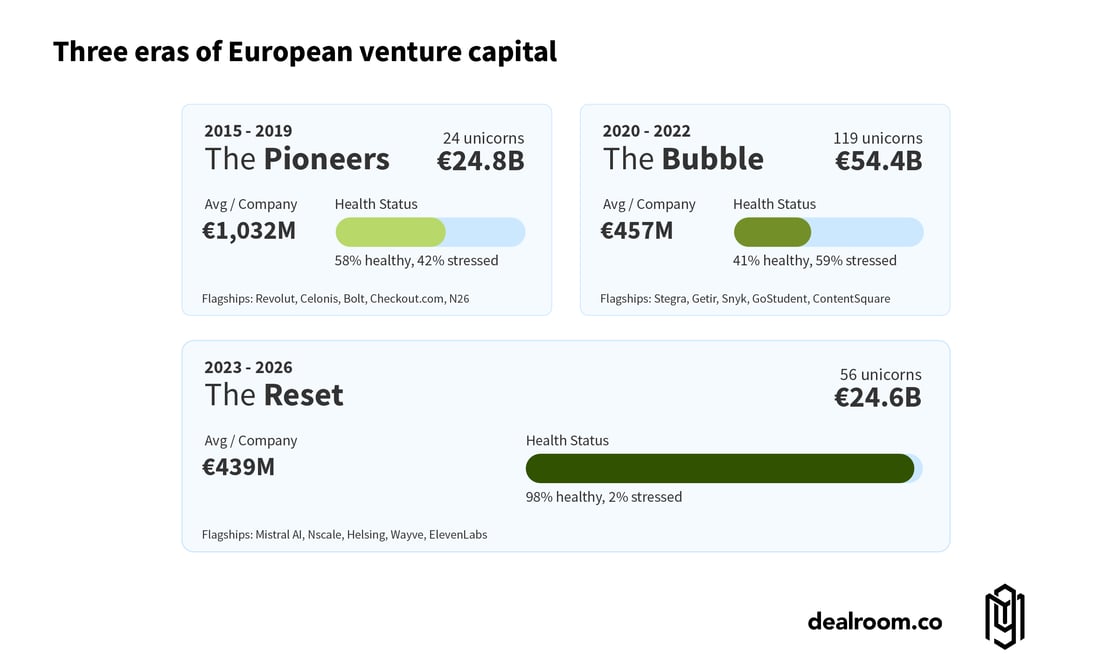Image resolution: width=1120 pixels, height=672 pixels.
Task: Click The Bubble health status bar
Action: (828, 232)
